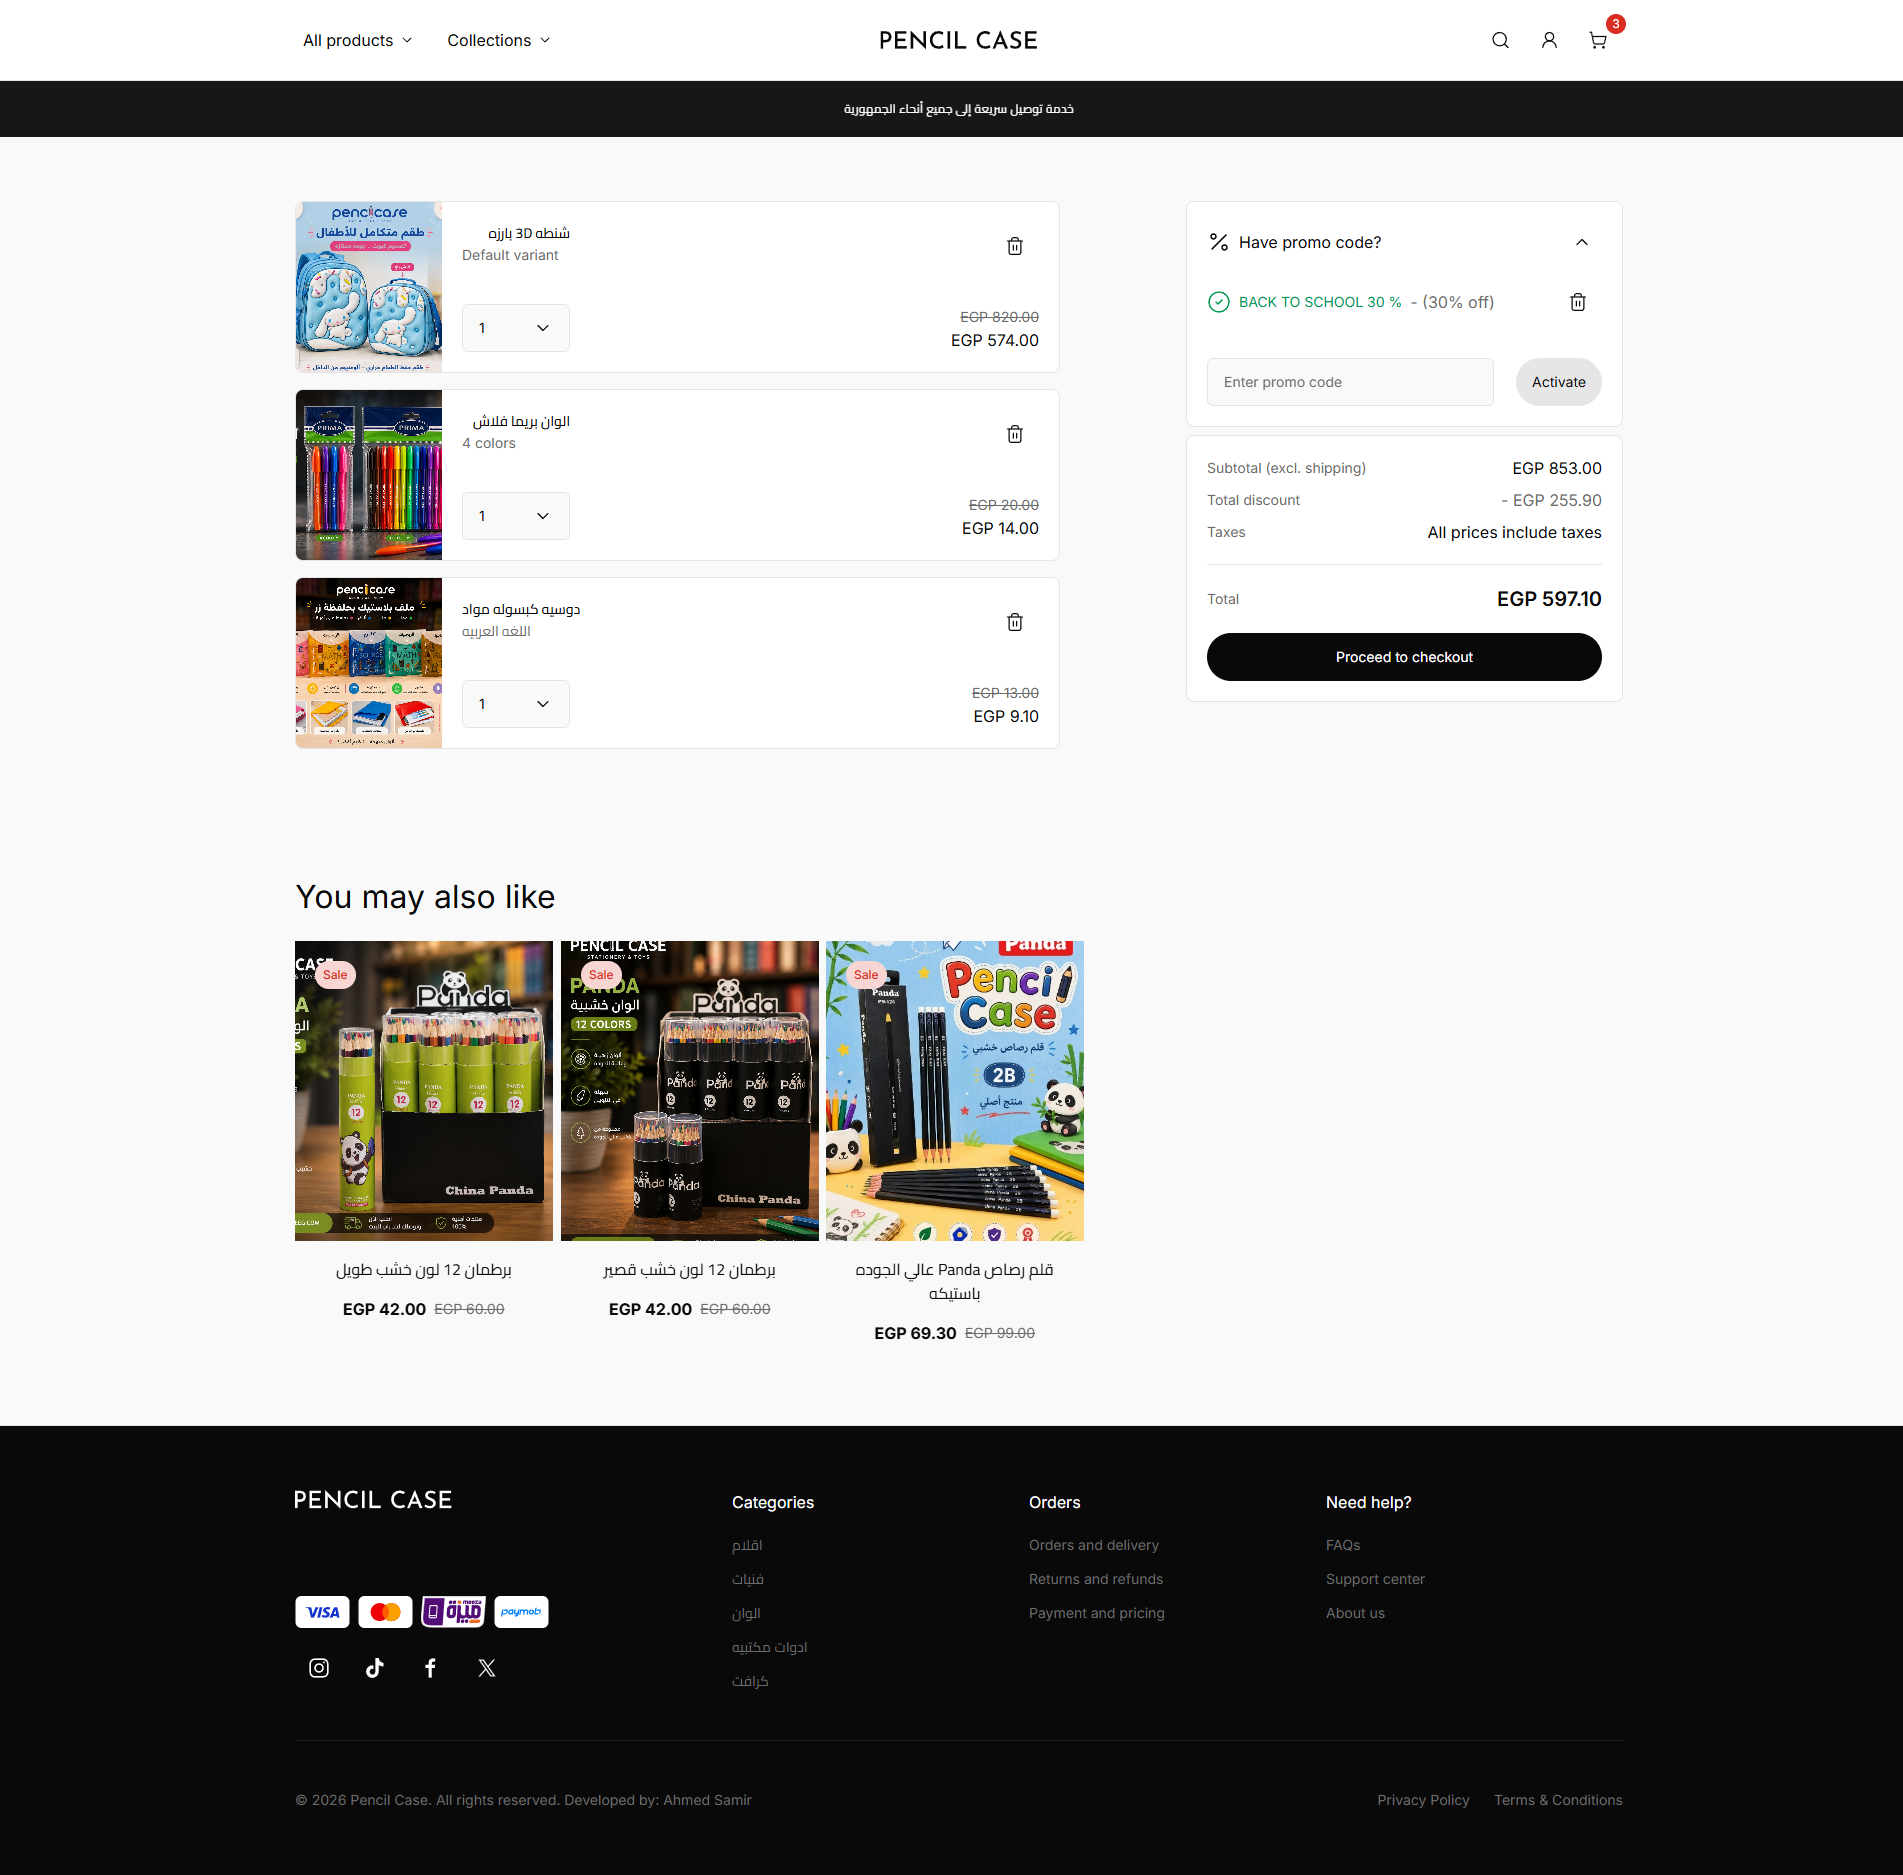Remove the BACK TO SCHOOL promo code
The height and width of the screenshot is (1875, 1903).
(x=1578, y=302)
